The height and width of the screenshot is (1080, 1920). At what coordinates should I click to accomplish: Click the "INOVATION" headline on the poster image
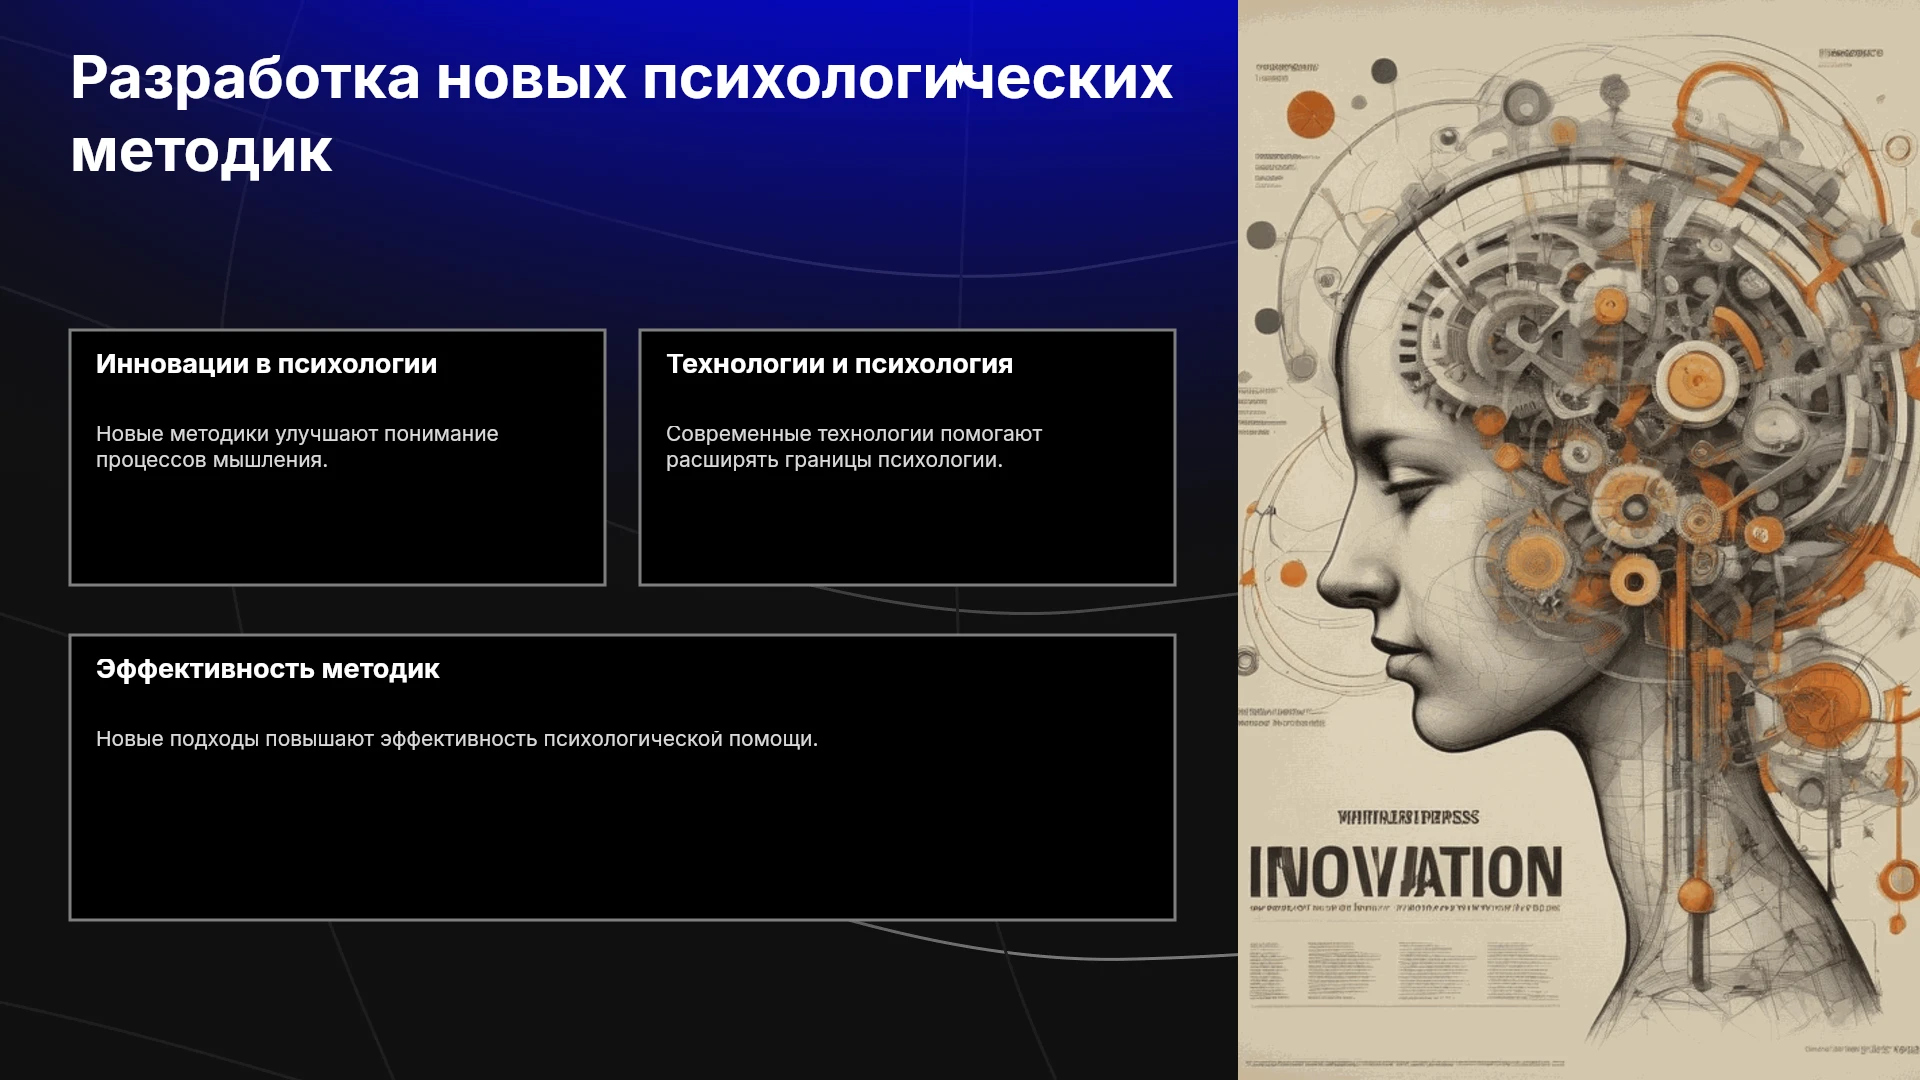(1405, 872)
